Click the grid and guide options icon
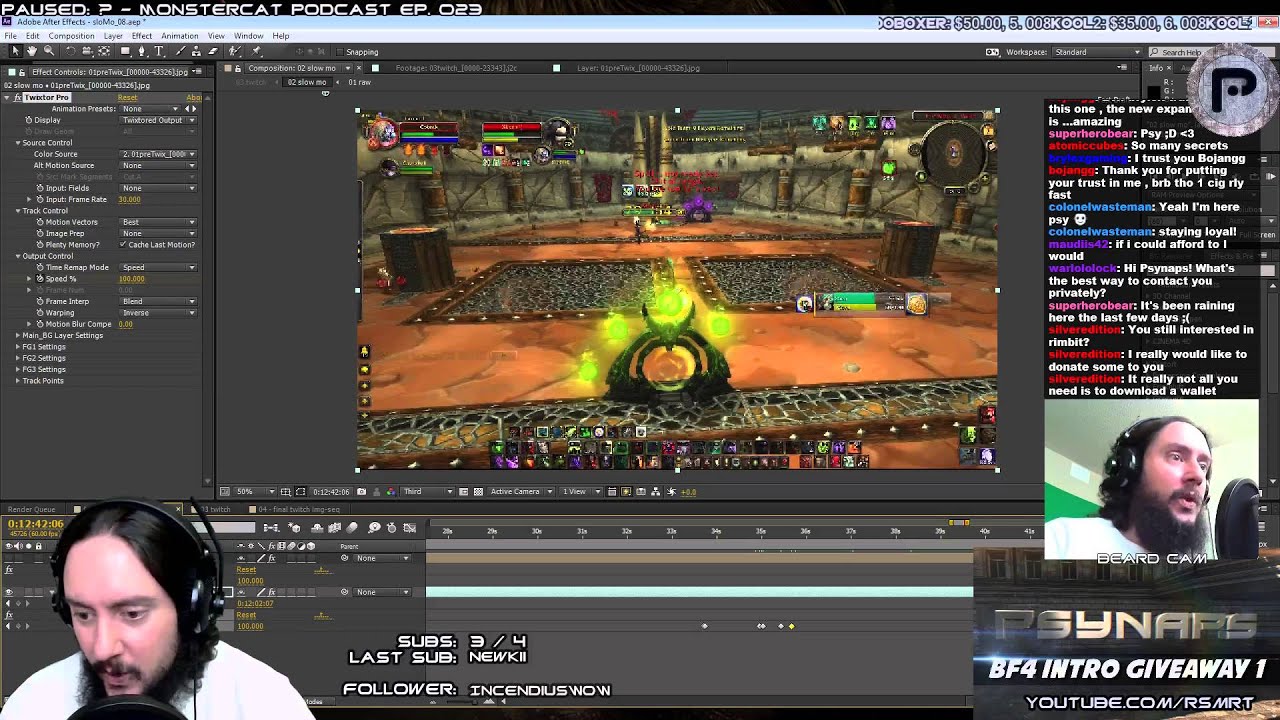Image resolution: width=1280 pixels, height=720 pixels. pos(286,491)
